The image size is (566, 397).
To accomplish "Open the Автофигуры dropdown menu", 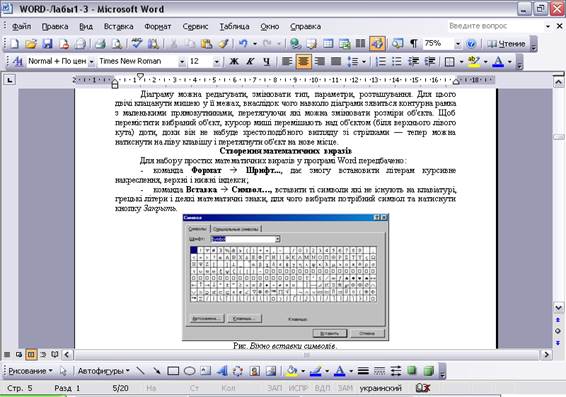I will [x=104, y=371].
